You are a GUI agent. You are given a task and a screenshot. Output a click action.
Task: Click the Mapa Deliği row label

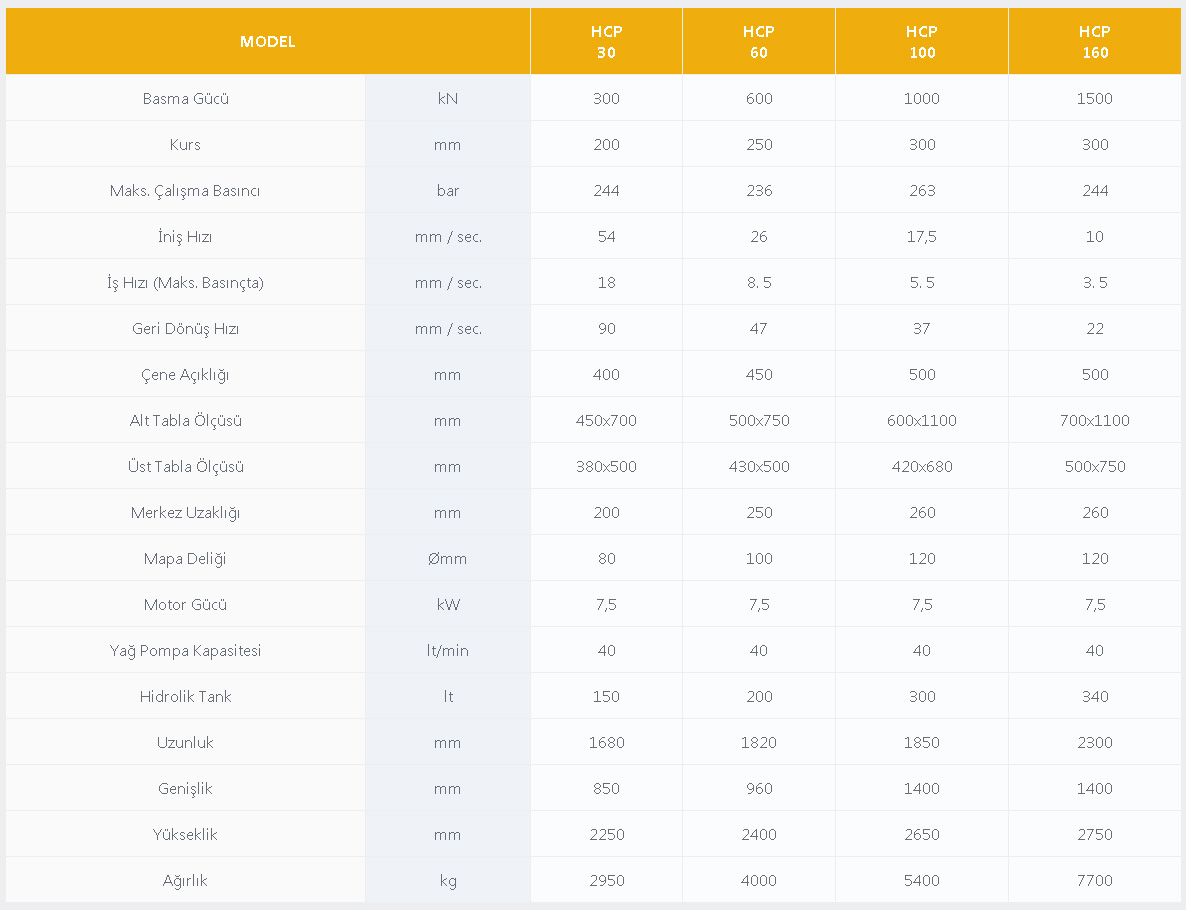(185, 559)
